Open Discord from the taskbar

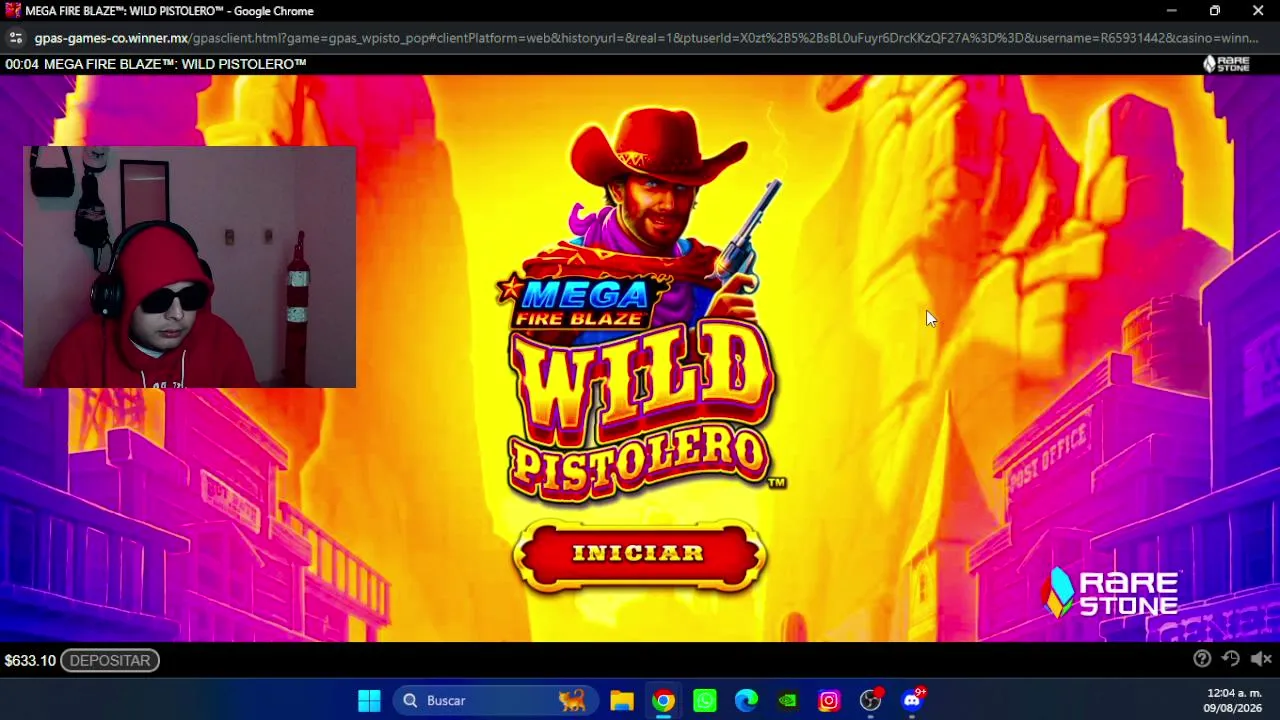(x=912, y=701)
